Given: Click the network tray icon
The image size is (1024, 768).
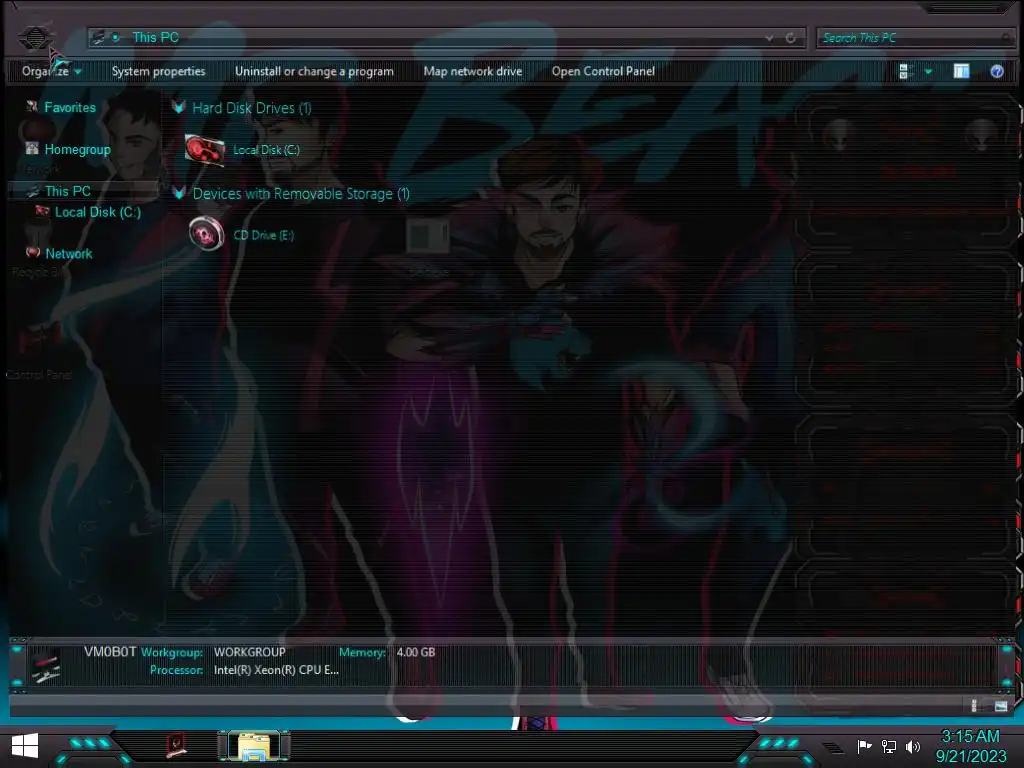Looking at the screenshot, I should coord(889,746).
